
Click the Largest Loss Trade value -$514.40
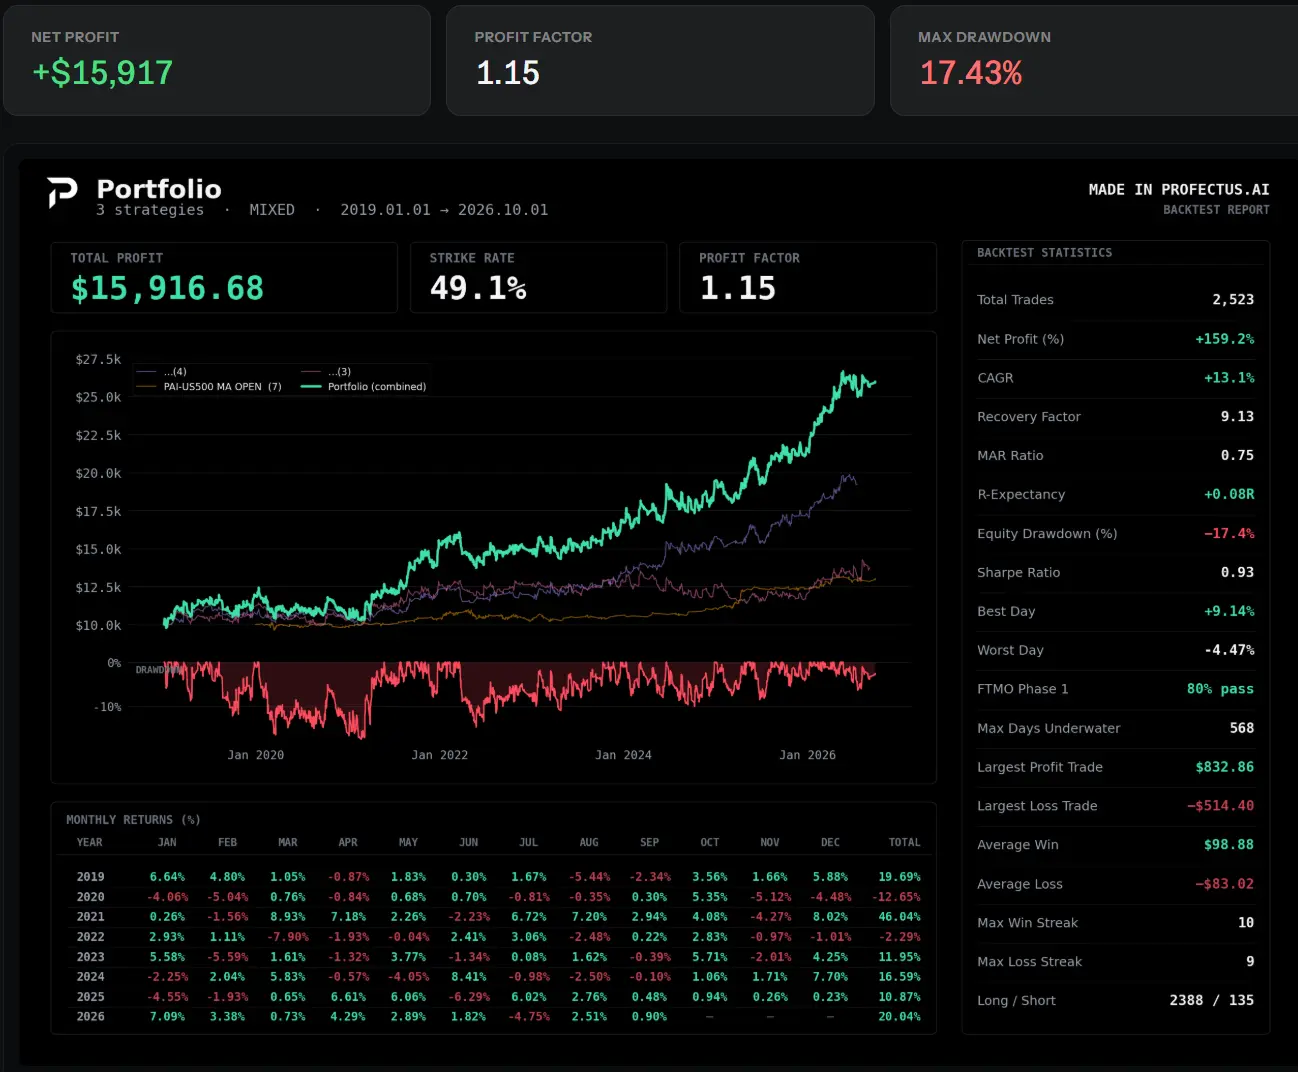click(1220, 806)
